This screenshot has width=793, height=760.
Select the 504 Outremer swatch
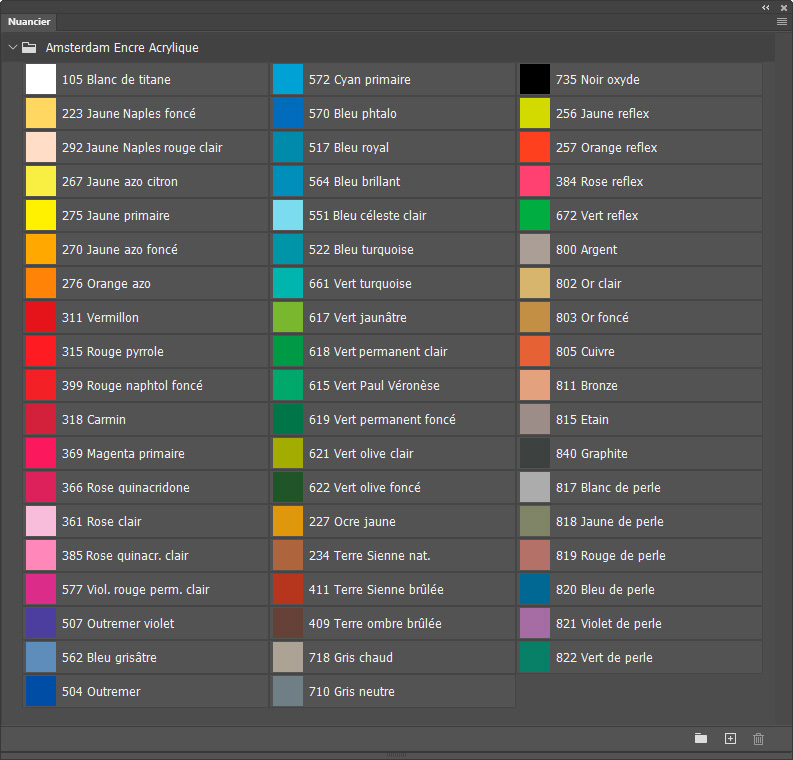coord(41,691)
